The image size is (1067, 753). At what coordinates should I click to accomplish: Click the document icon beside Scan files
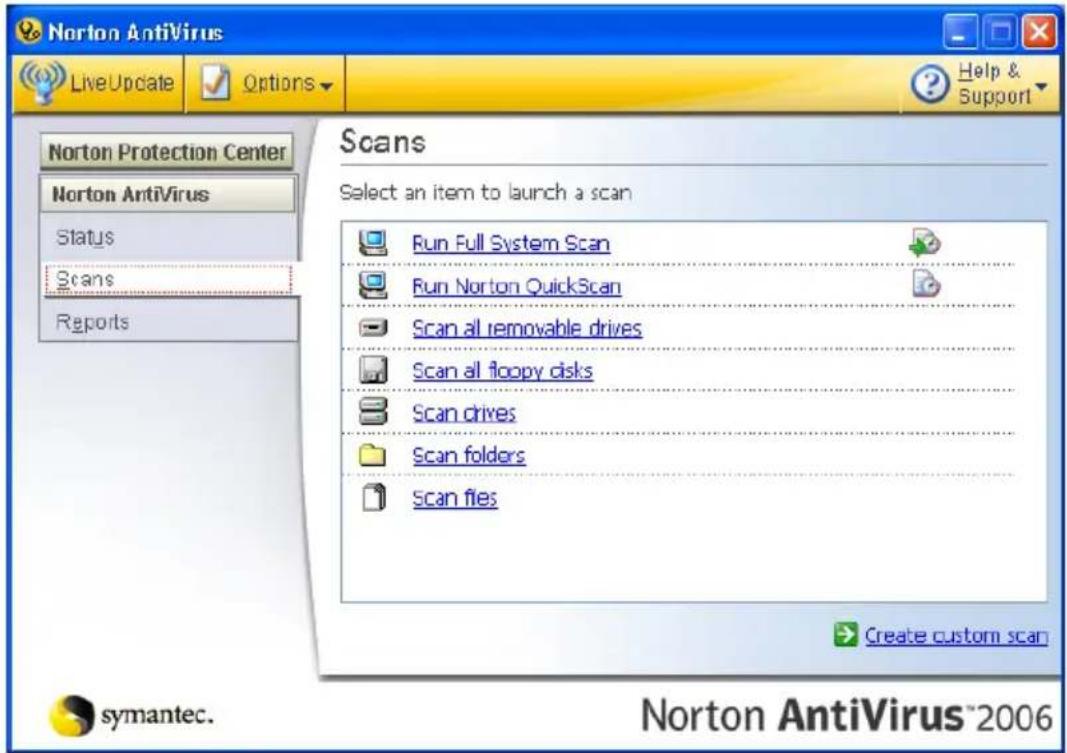pyautogui.click(x=374, y=497)
